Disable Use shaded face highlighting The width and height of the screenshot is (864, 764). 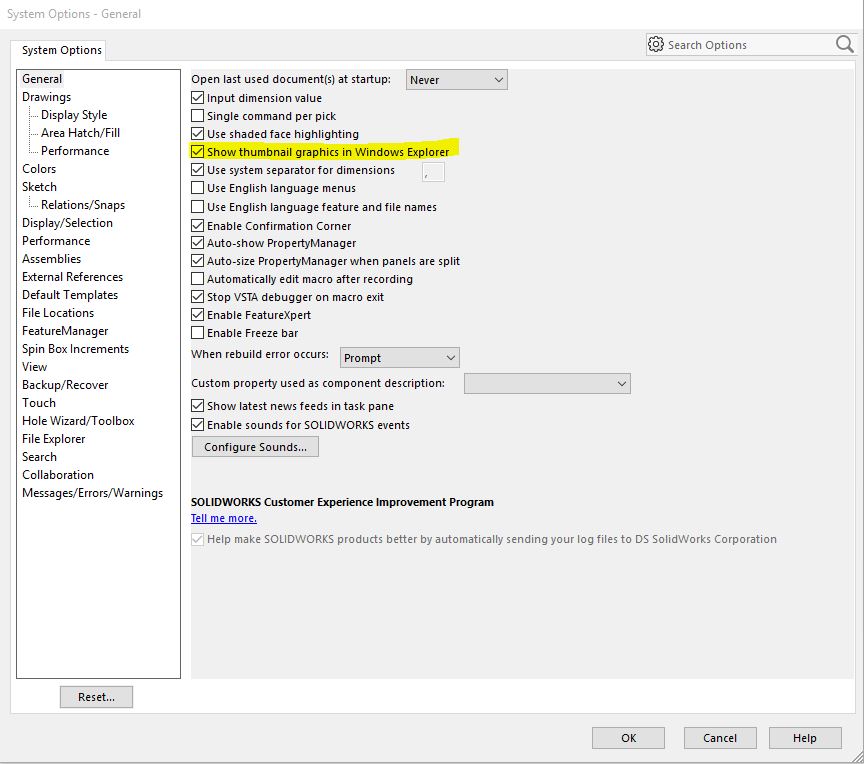click(x=198, y=134)
